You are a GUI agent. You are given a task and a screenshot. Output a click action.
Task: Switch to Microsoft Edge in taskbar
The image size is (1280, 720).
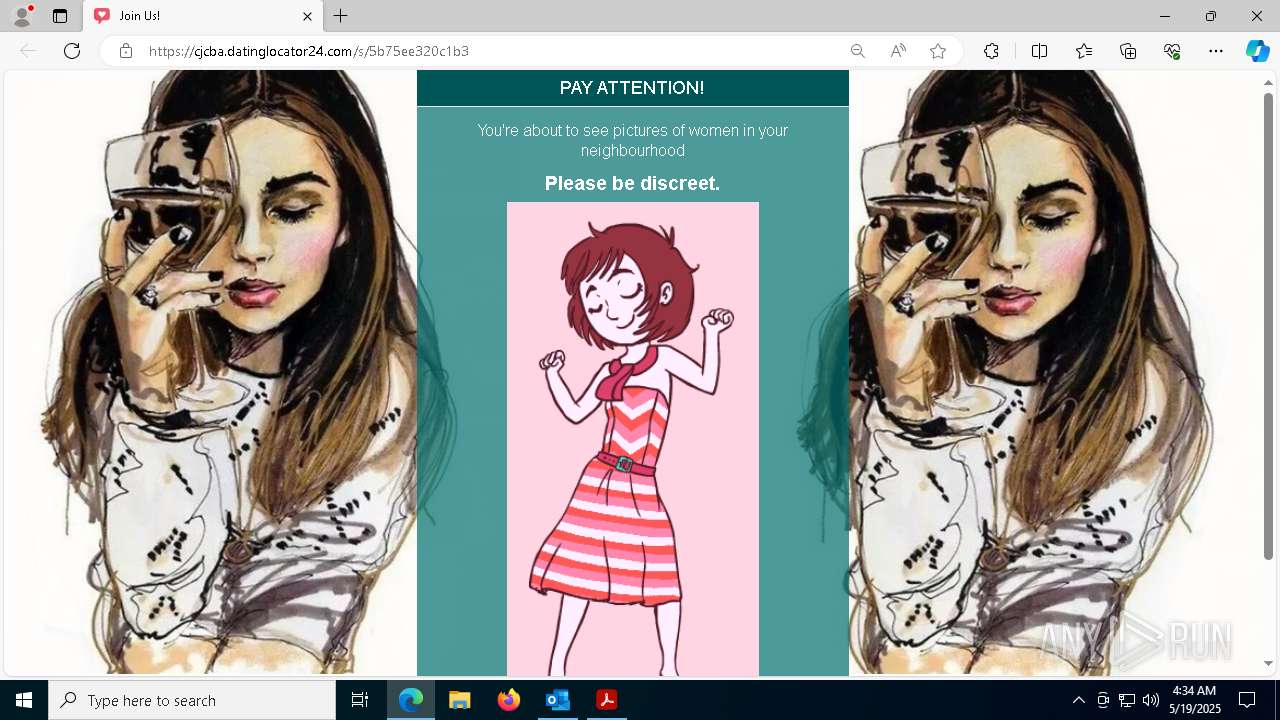coord(411,700)
